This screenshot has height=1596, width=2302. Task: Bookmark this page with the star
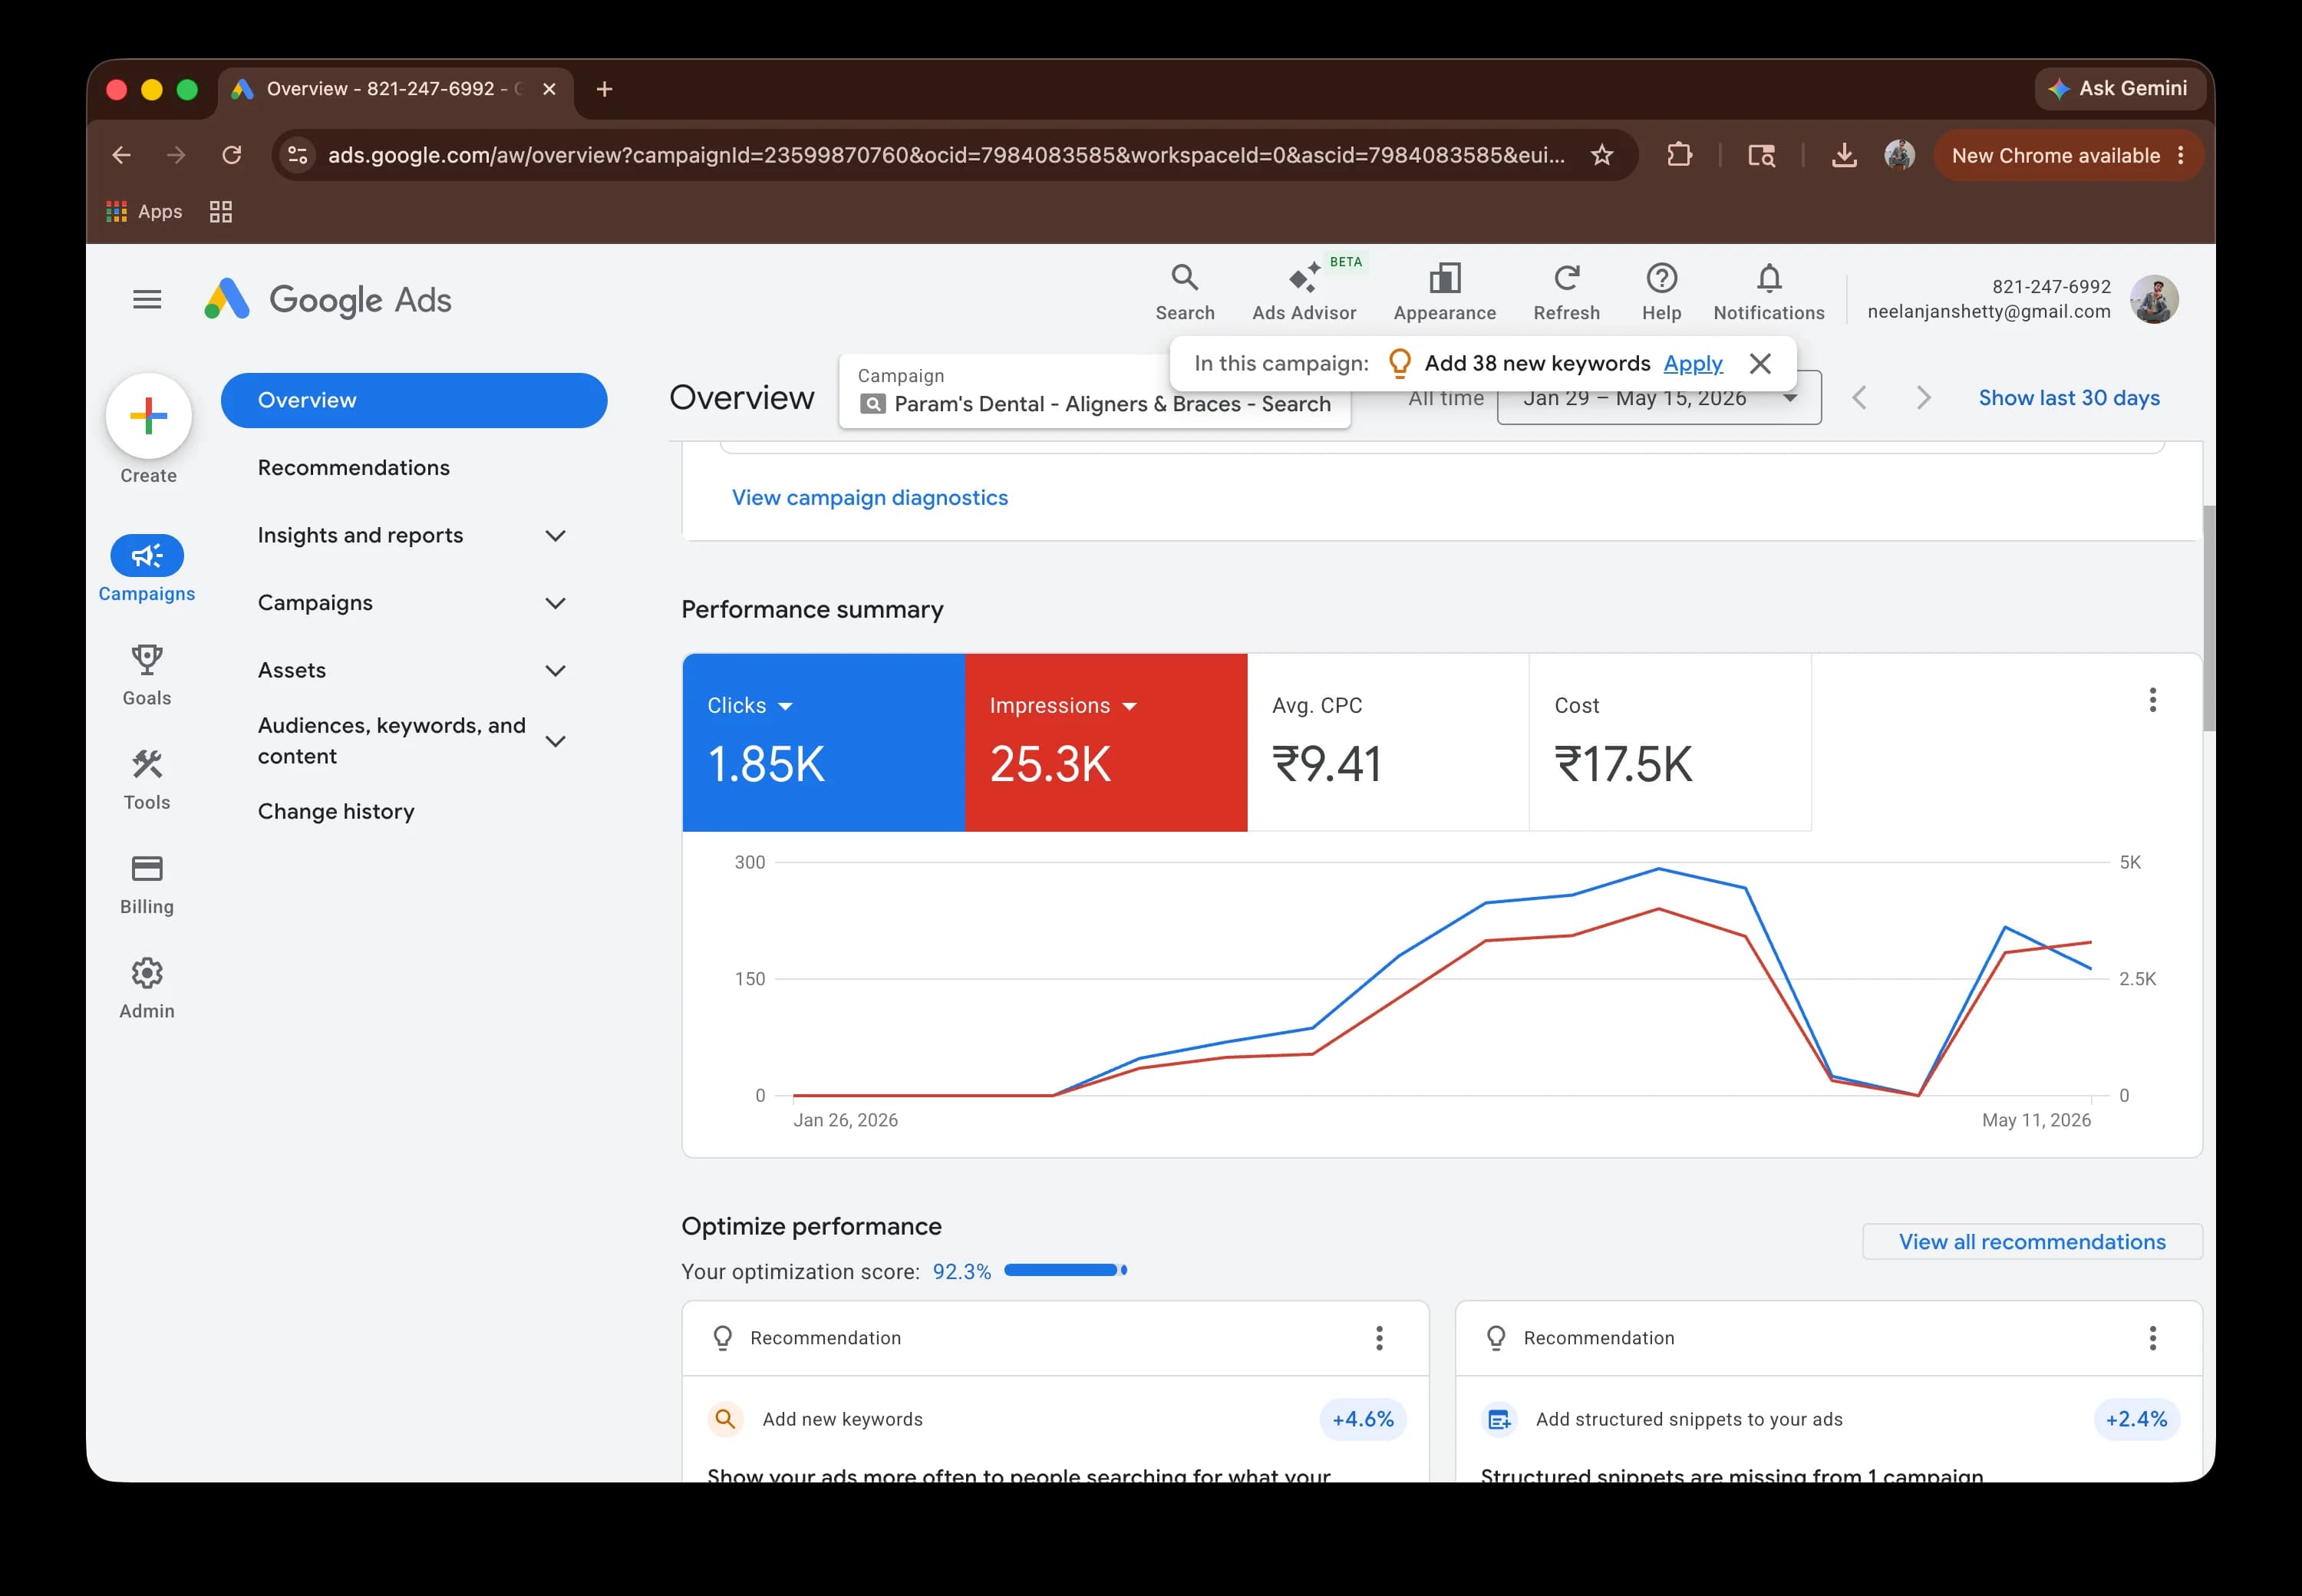coord(1602,155)
